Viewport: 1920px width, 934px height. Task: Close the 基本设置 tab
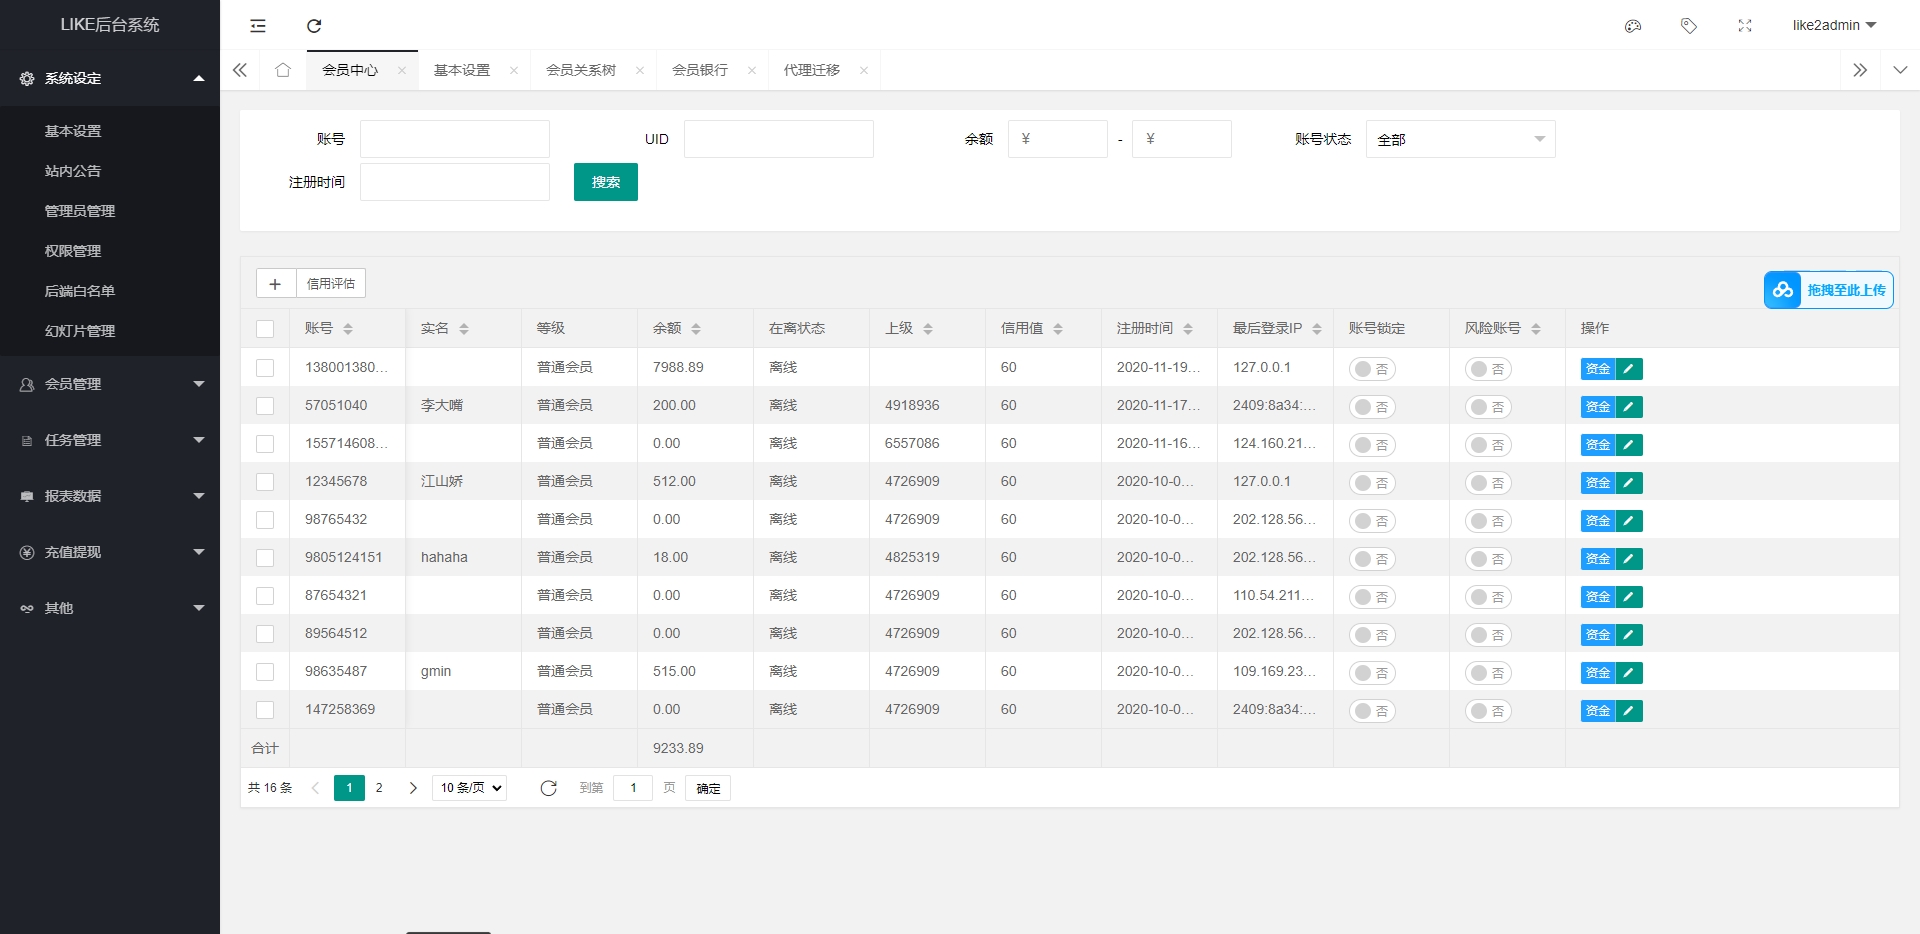click(x=514, y=70)
